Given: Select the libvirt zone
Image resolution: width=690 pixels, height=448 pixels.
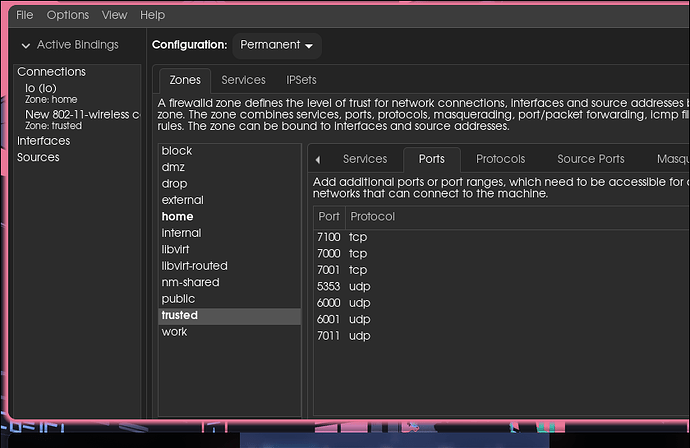Looking at the screenshot, I should tap(229, 250).
